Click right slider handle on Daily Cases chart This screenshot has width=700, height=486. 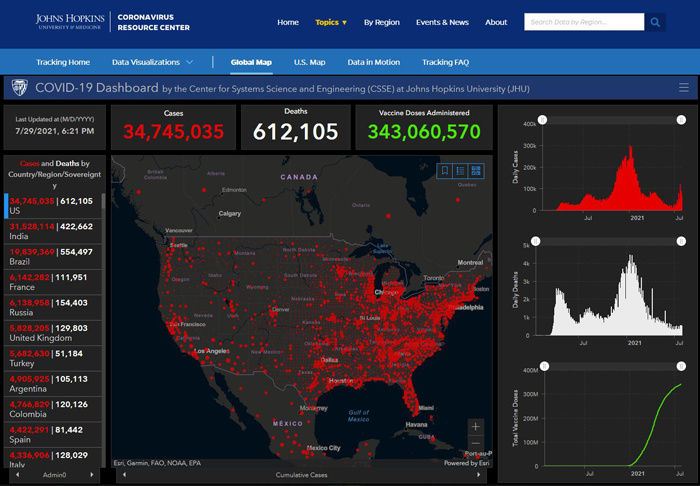pyautogui.click(x=681, y=120)
